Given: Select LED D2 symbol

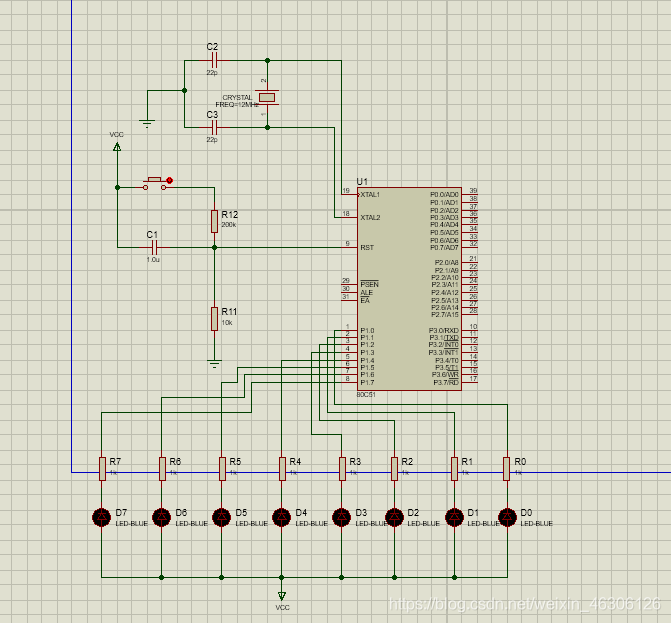Looking at the screenshot, I should (394, 517).
